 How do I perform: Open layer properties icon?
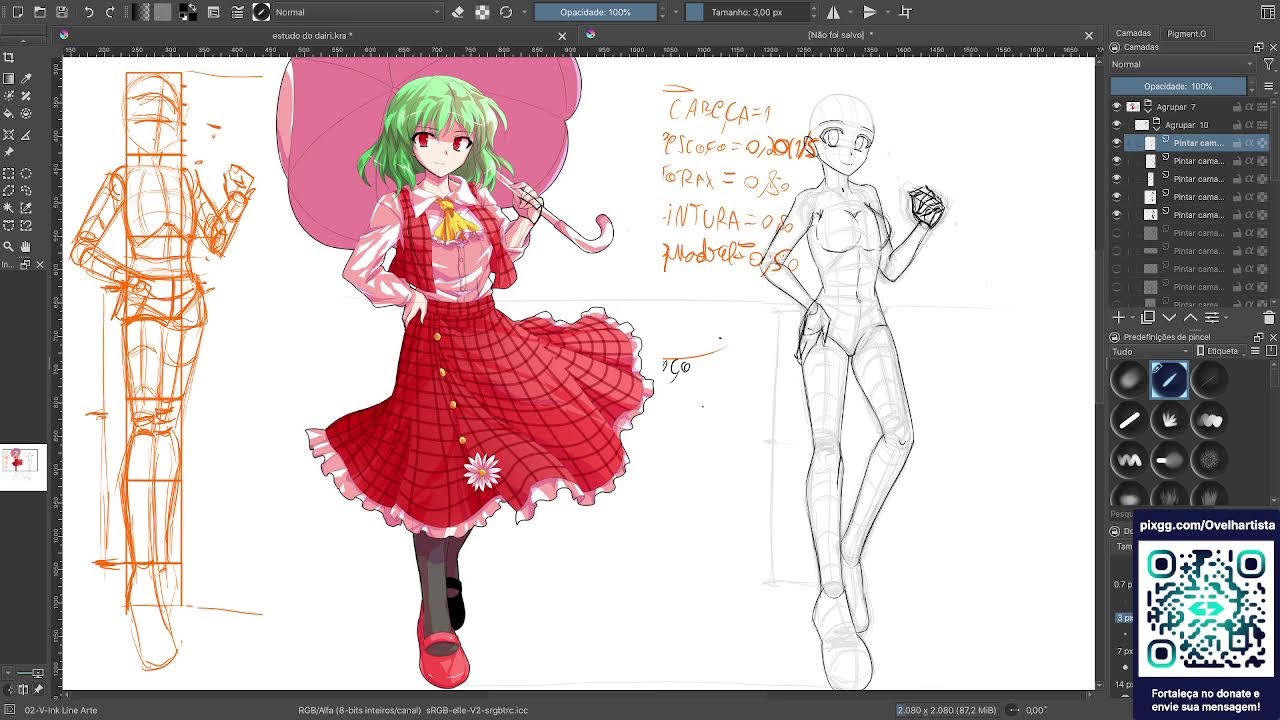click(x=1211, y=317)
